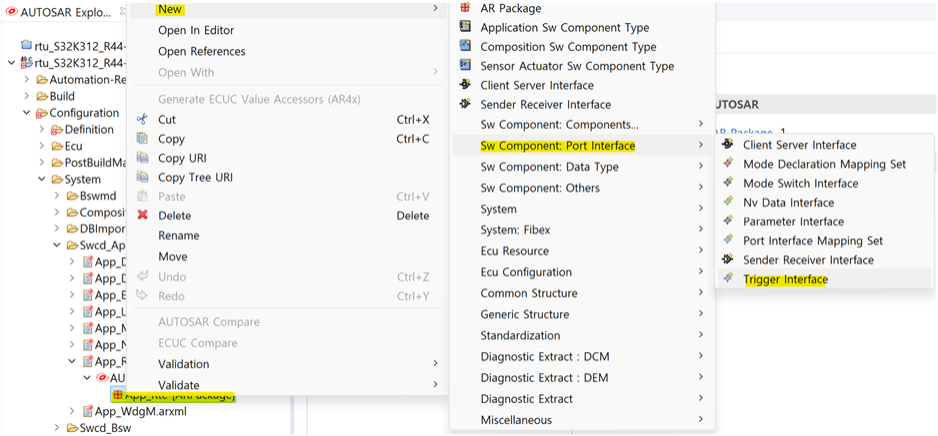Click App_WdgM.arxml file icon
Image resolution: width=938 pixels, height=436 pixels.
point(87,411)
